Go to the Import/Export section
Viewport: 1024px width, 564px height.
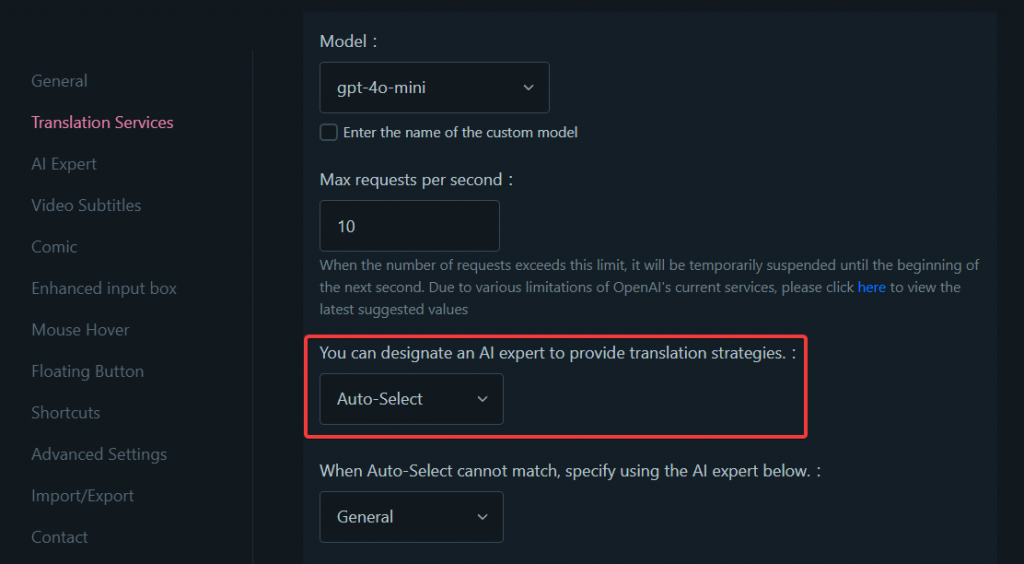tap(82, 496)
